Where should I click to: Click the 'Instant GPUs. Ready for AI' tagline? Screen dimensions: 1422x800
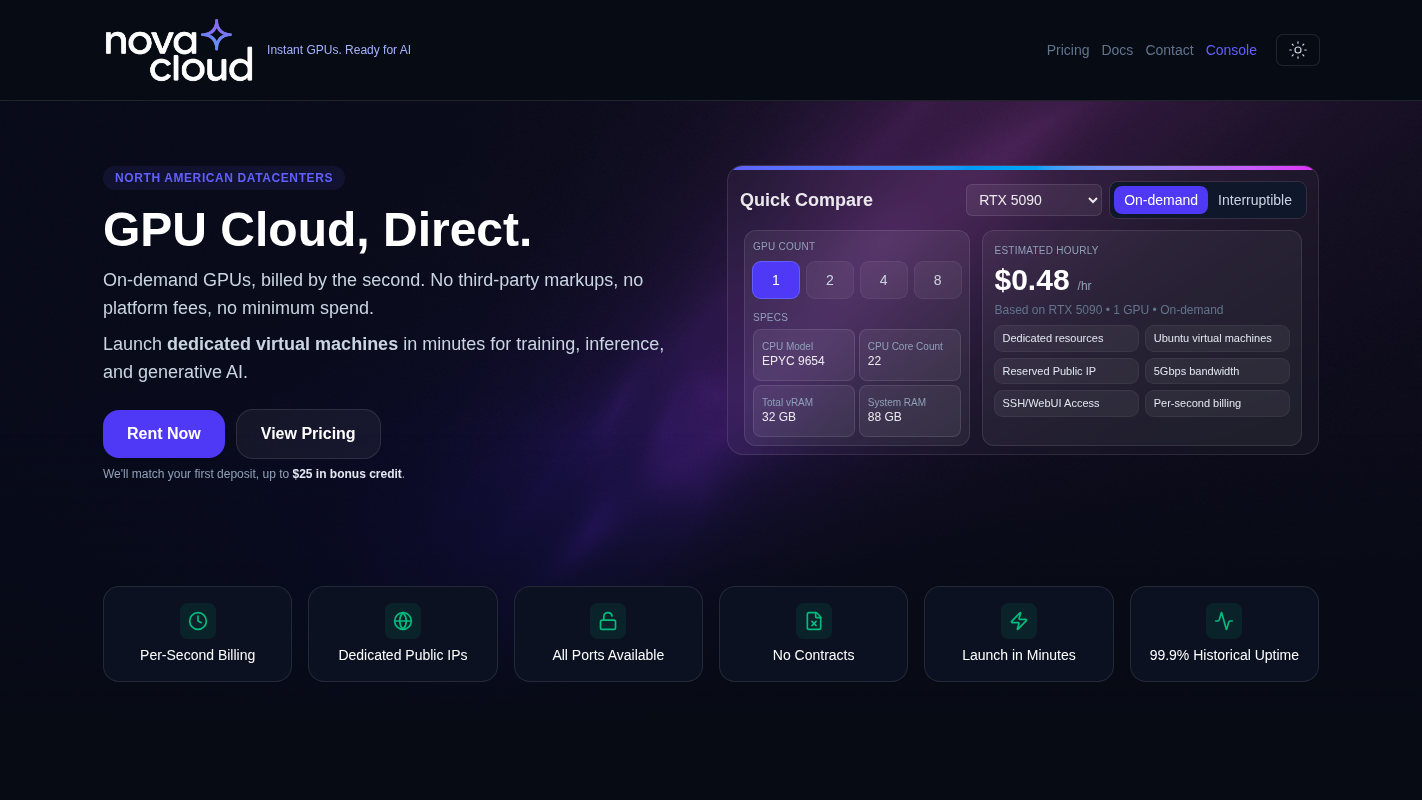[x=339, y=50]
